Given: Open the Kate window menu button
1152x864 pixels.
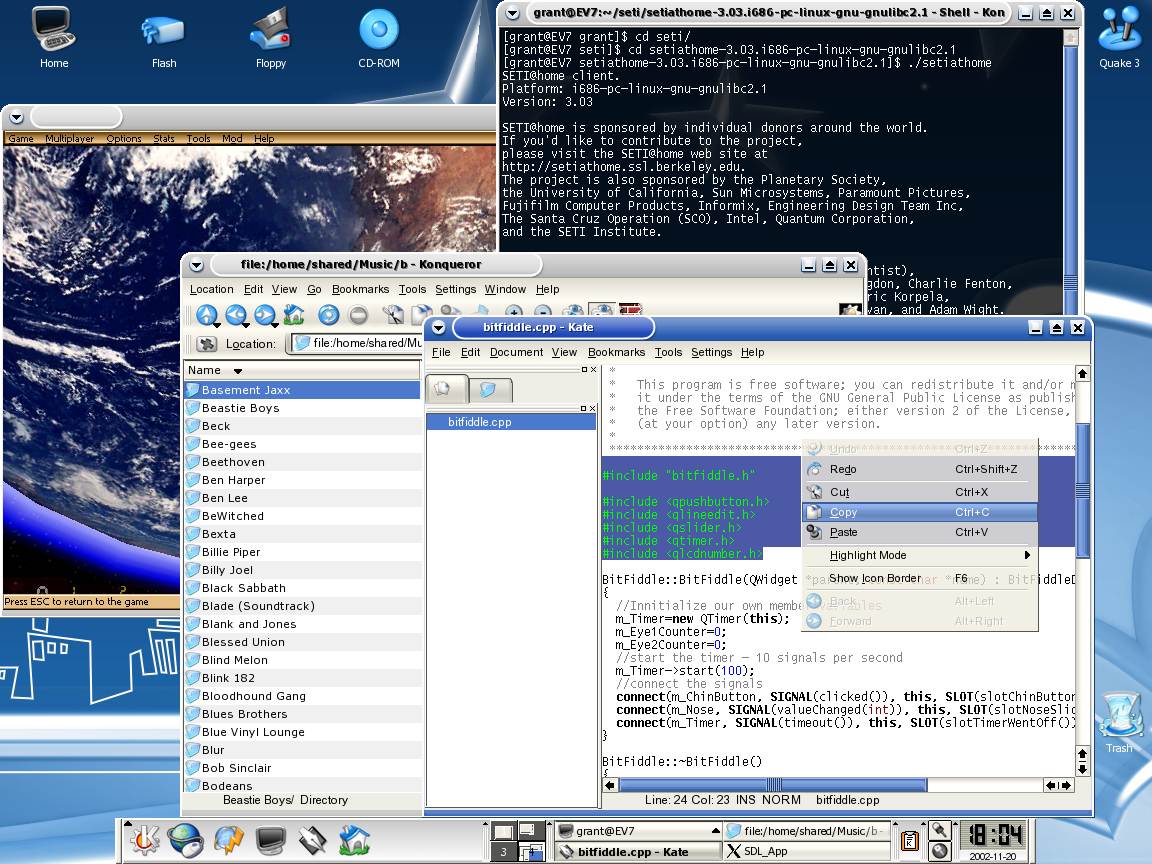Looking at the screenshot, I should [x=439, y=328].
